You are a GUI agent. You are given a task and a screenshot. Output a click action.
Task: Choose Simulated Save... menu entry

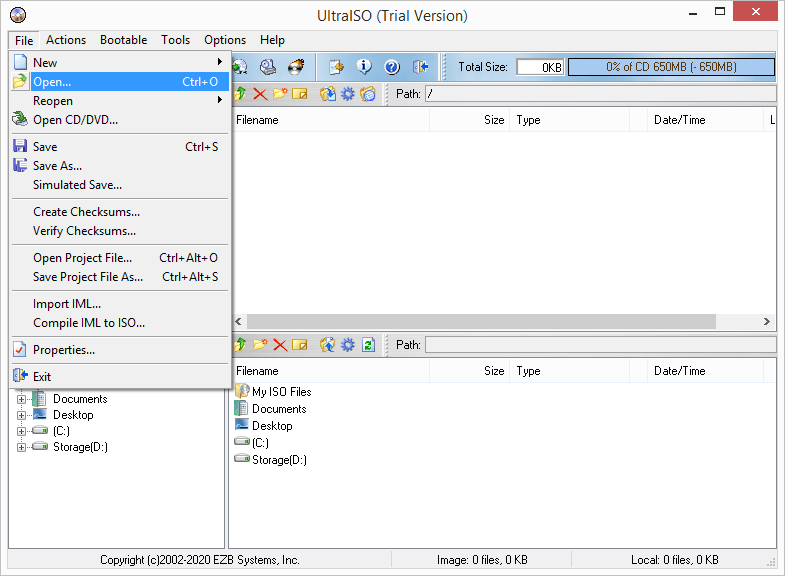(x=120, y=185)
